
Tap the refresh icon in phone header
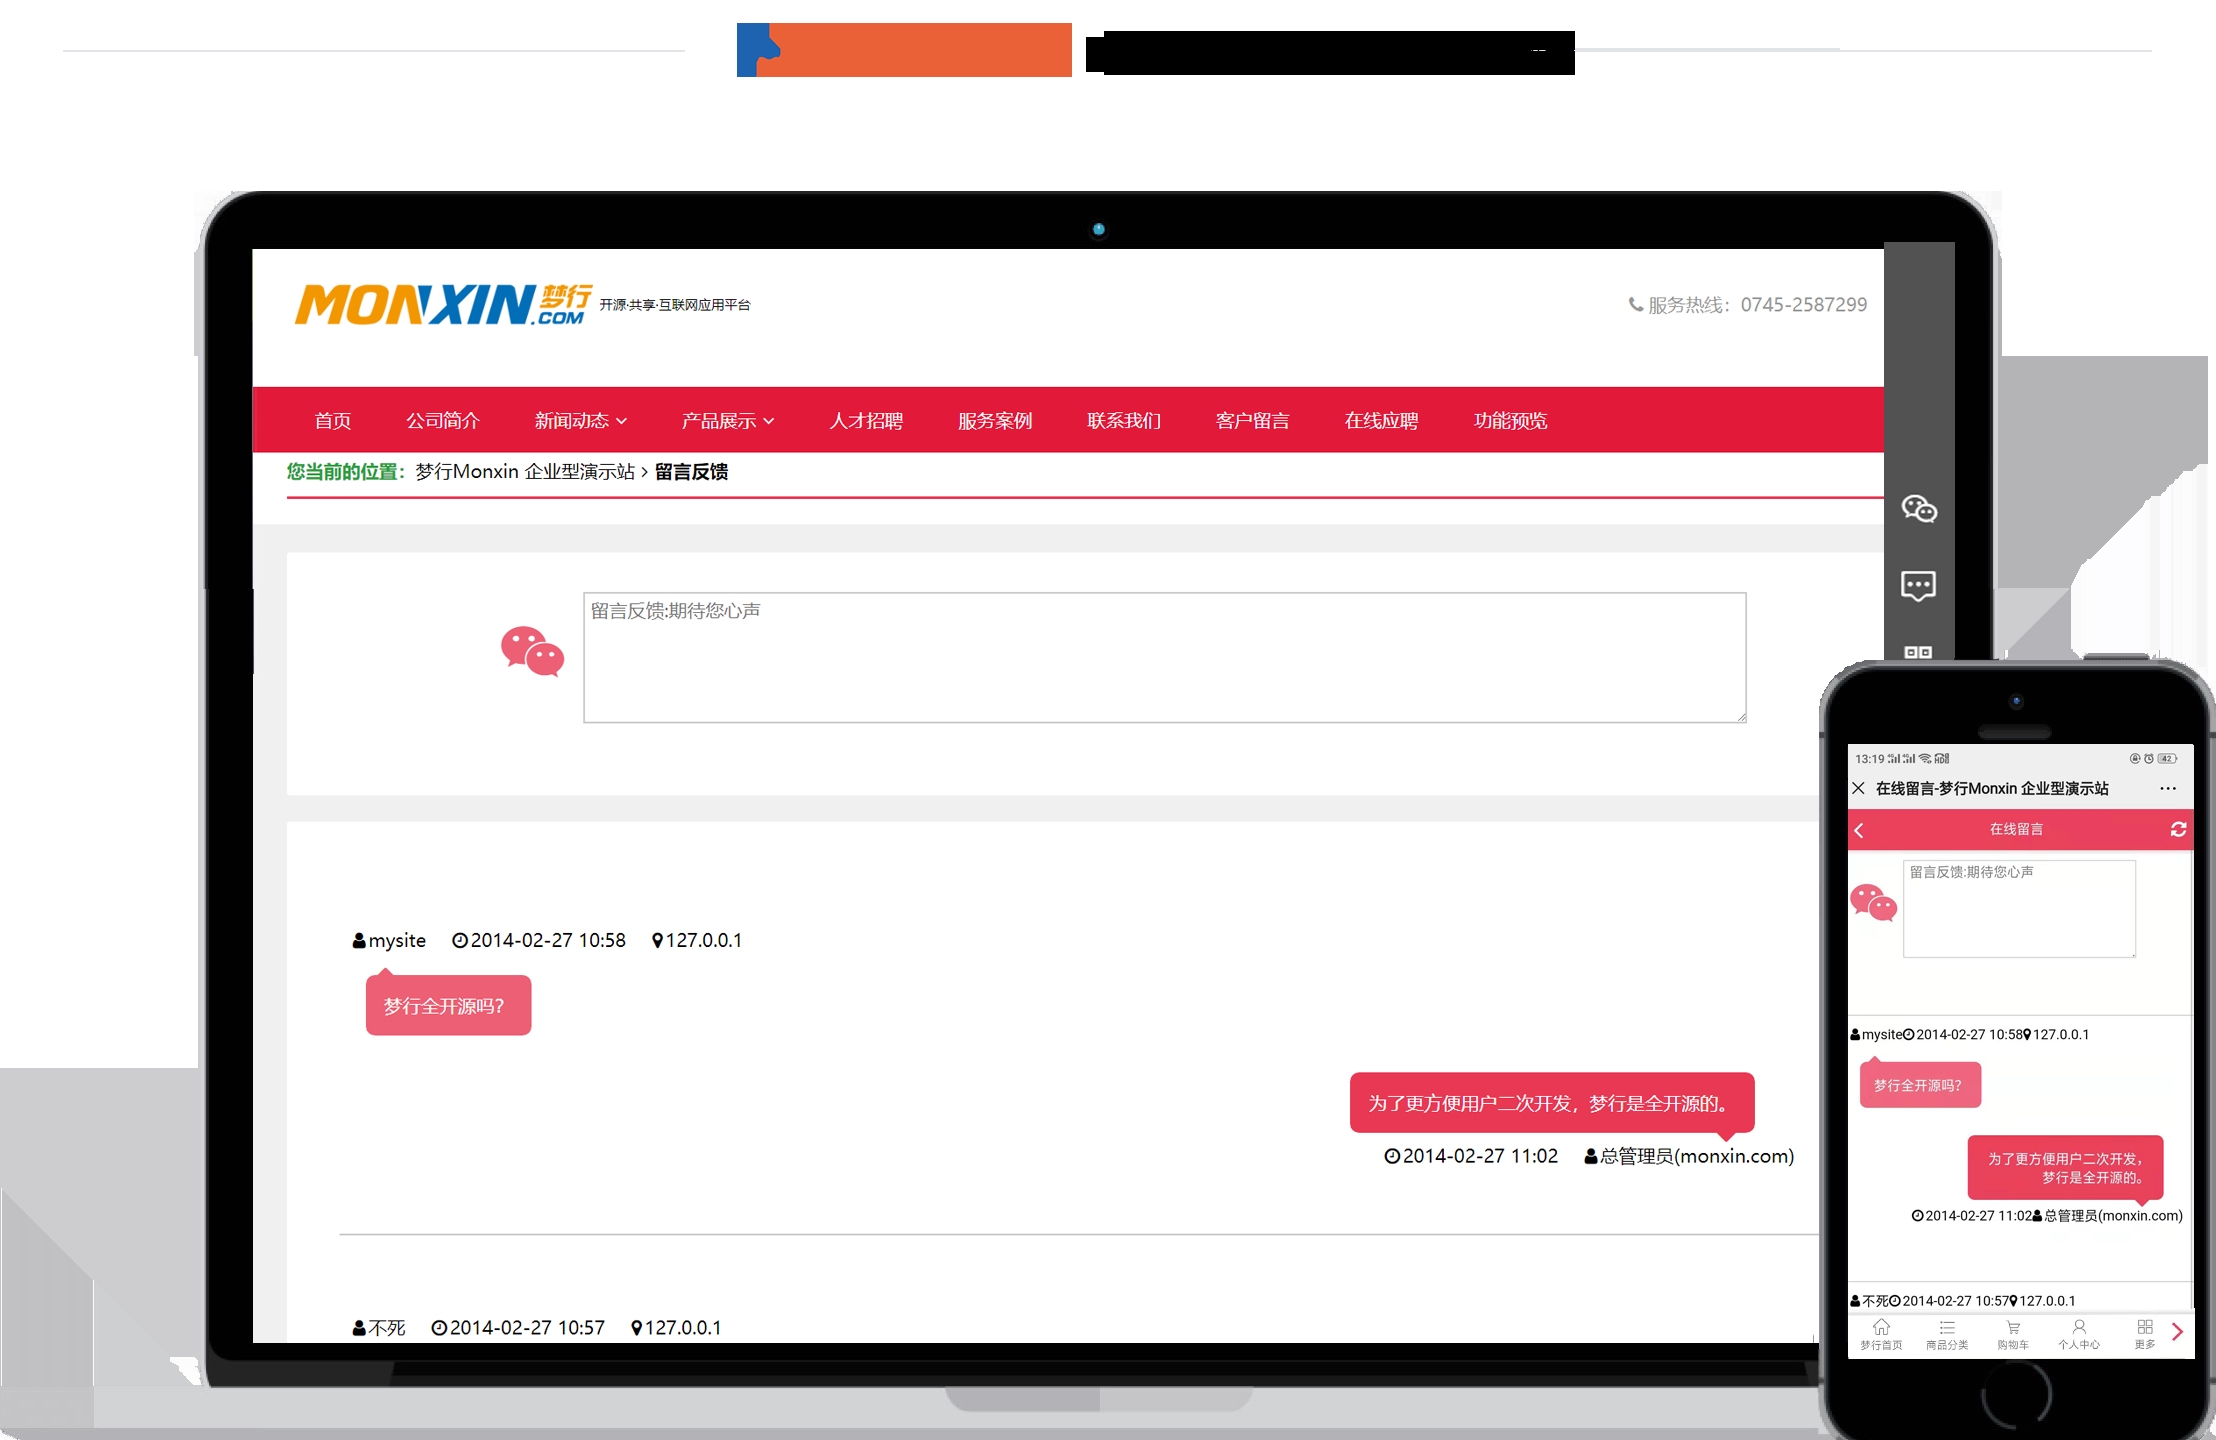point(2178,829)
